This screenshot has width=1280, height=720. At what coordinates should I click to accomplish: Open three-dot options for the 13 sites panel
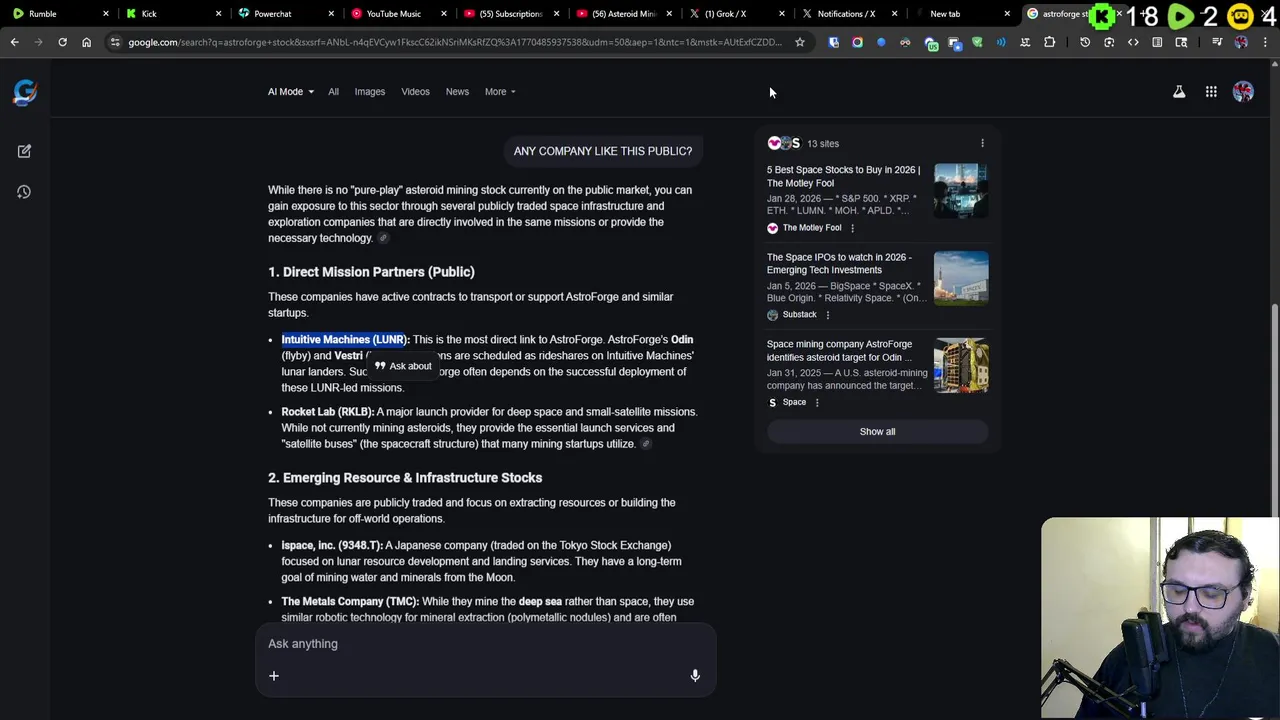click(982, 143)
